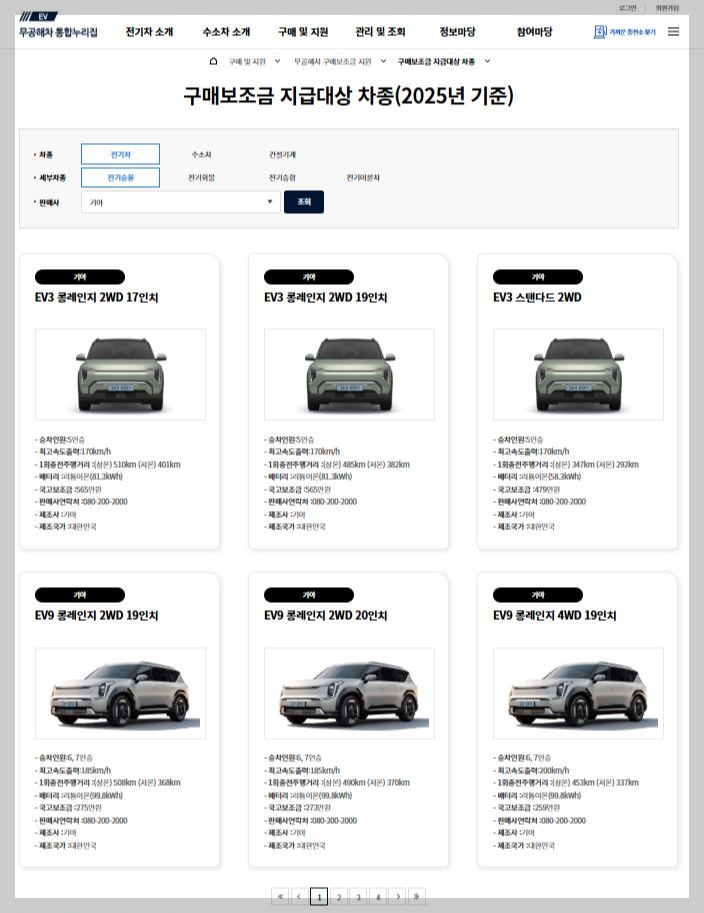Expand 구매보조금 지급대상 차종 breadcrumb chevron
704x913 pixels.
pos(487,61)
